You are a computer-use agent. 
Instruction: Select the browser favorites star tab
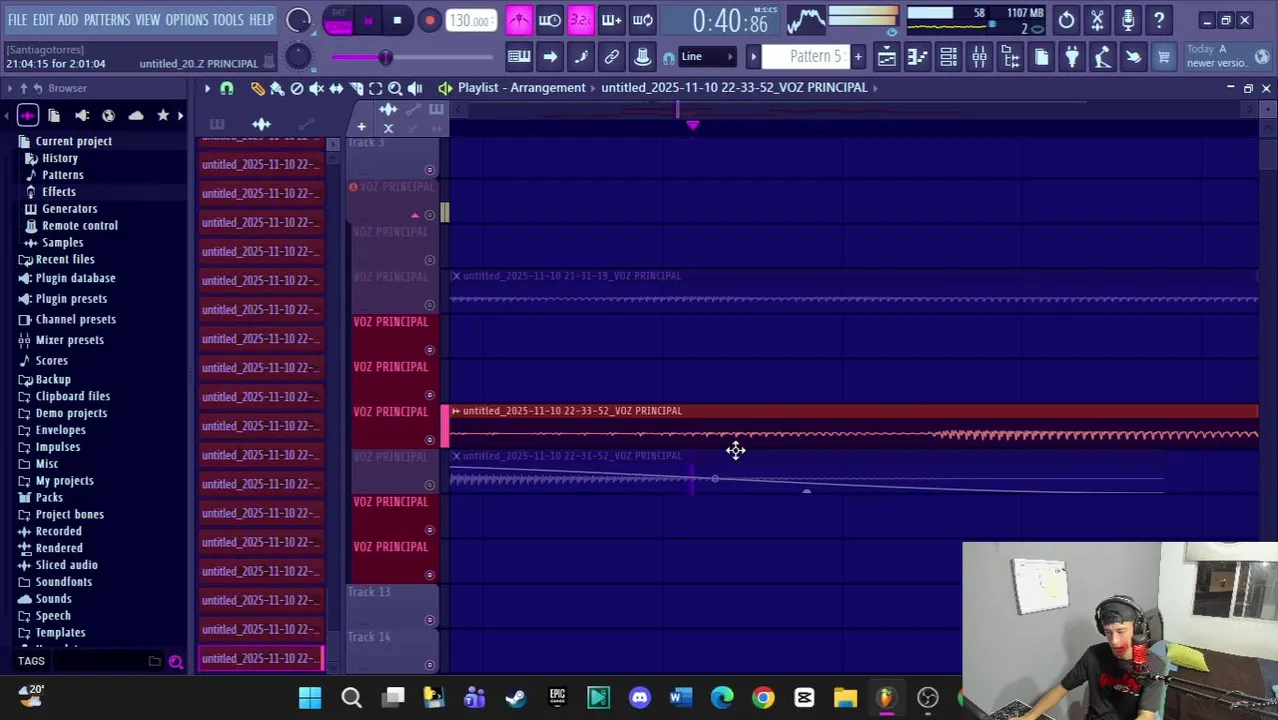tap(163, 116)
